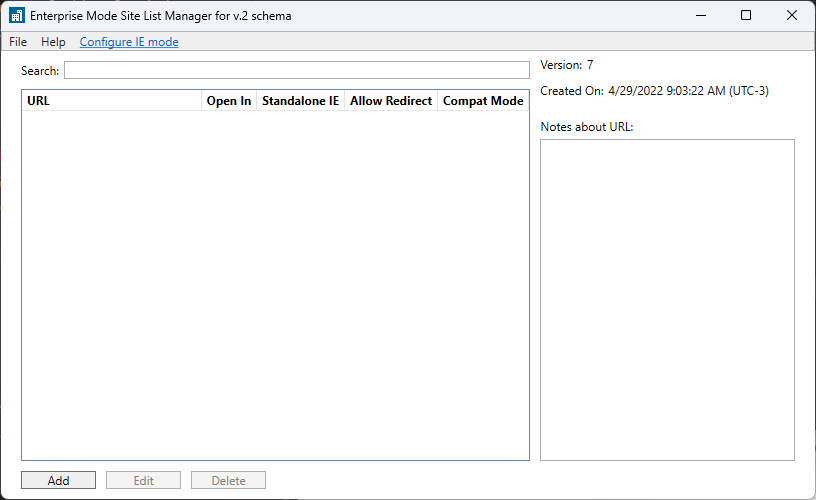The width and height of the screenshot is (816, 500).
Task: Maximize the Site List Manager window
Action: point(746,16)
